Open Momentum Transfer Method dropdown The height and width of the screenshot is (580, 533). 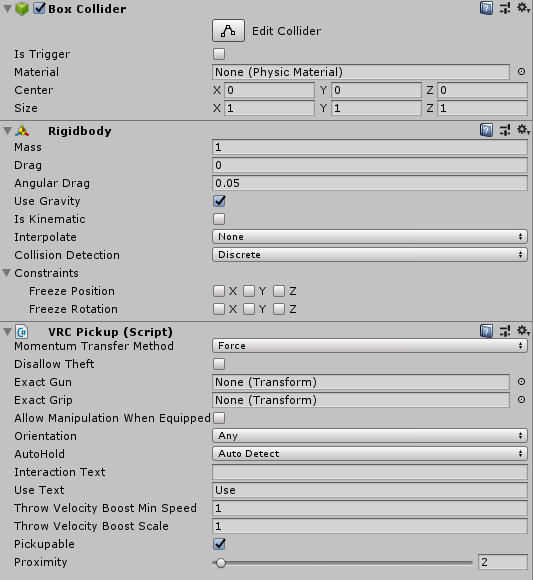point(370,346)
